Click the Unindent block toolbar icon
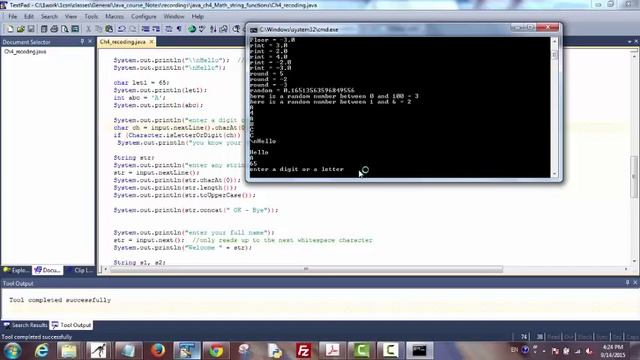This screenshot has width=640, height=360. 156,29
